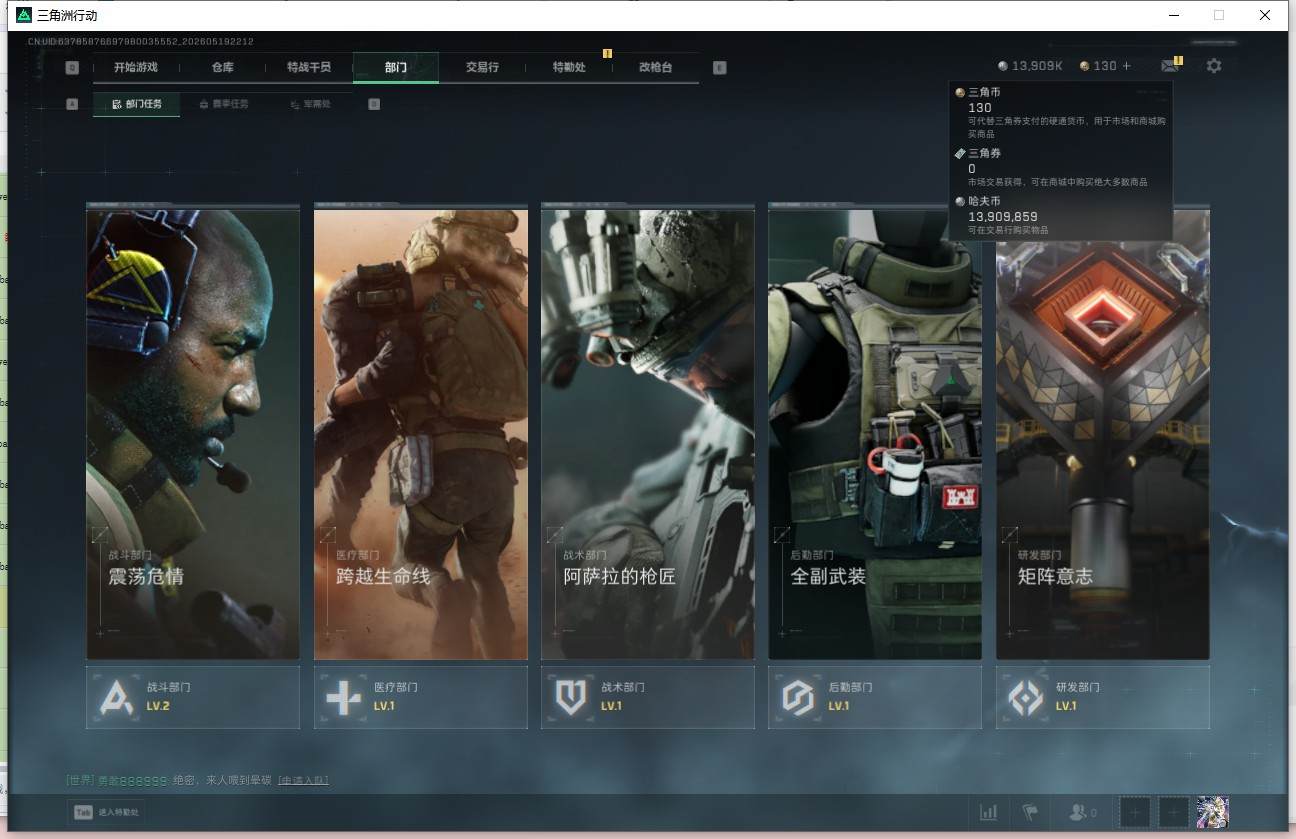1296x839 pixels.
Task: Click the first empty squad slot plus
Action: [1135, 812]
